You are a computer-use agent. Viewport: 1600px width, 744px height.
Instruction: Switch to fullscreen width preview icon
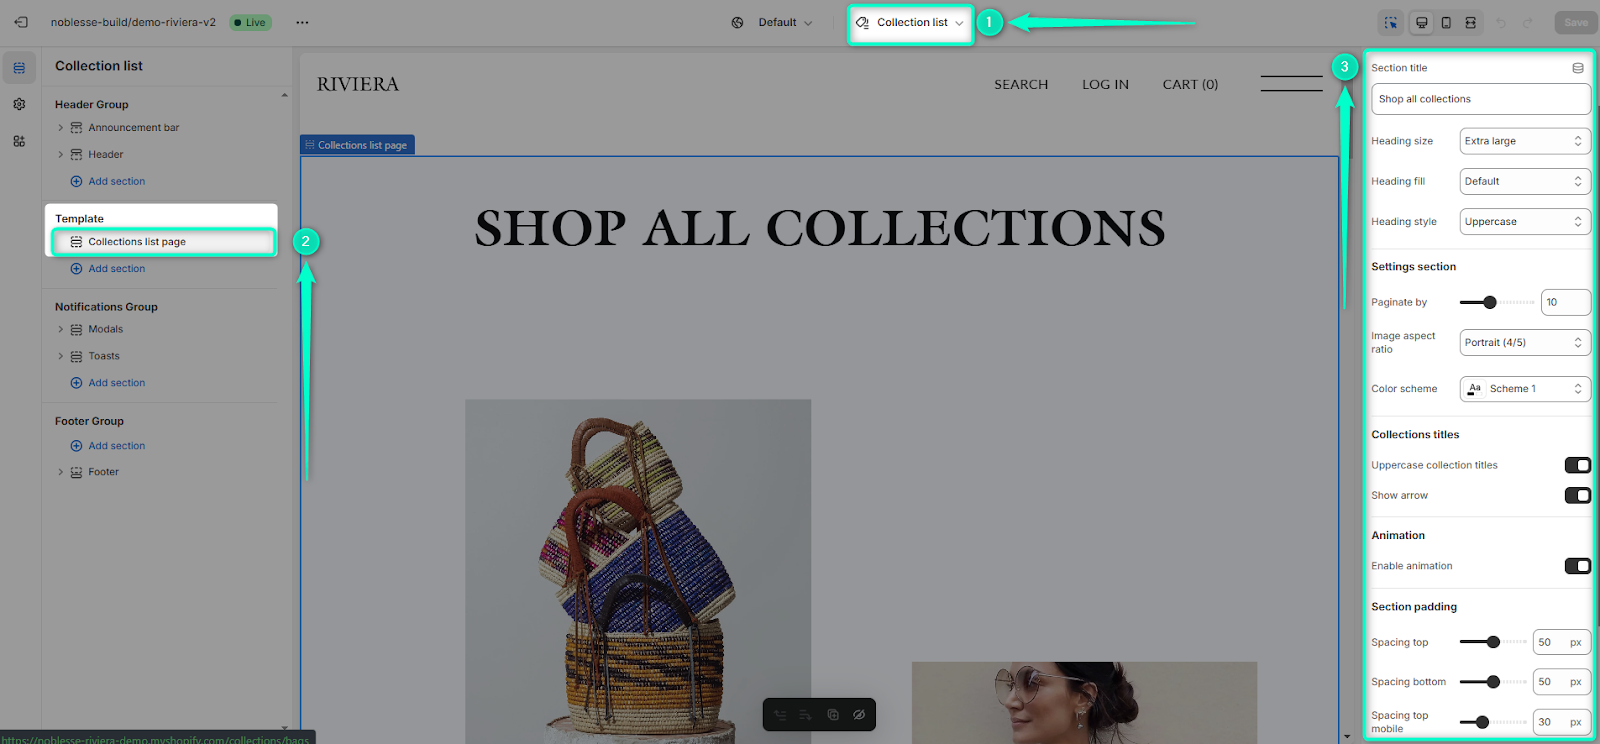(1470, 23)
